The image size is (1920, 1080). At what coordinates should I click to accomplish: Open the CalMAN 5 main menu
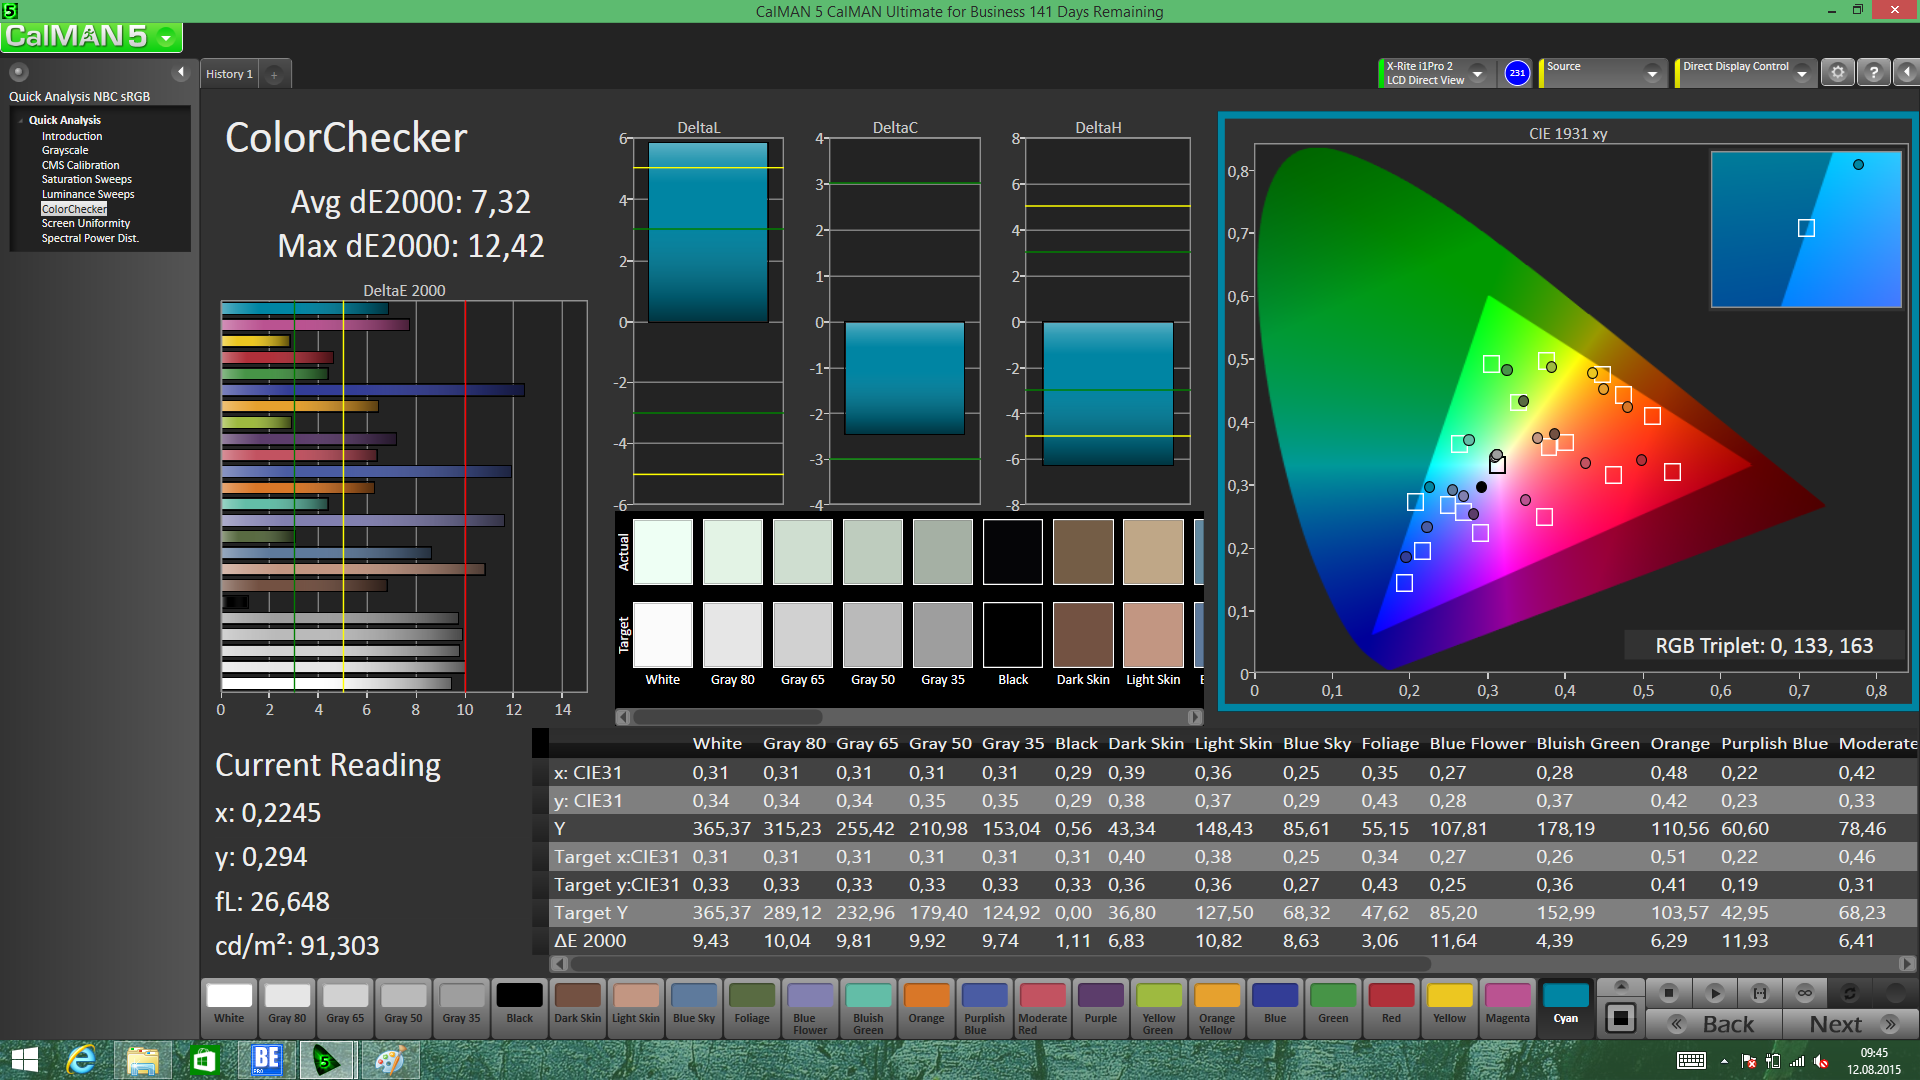coord(167,38)
